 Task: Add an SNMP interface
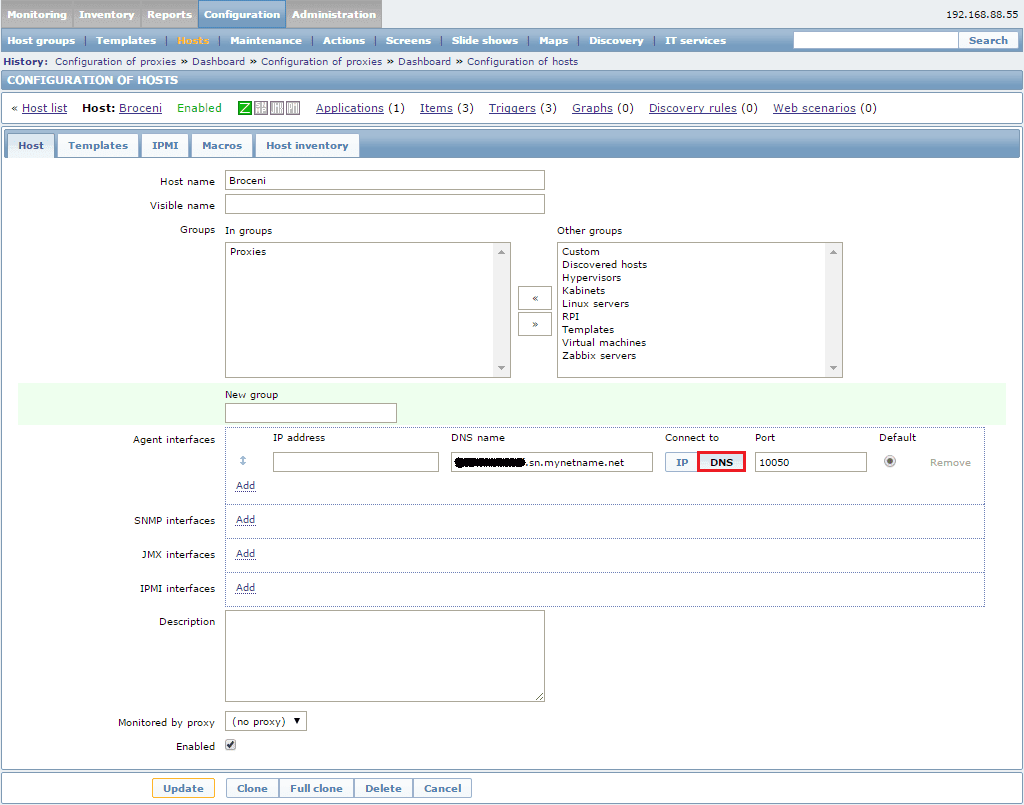pyautogui.click(x=246, y=520)
